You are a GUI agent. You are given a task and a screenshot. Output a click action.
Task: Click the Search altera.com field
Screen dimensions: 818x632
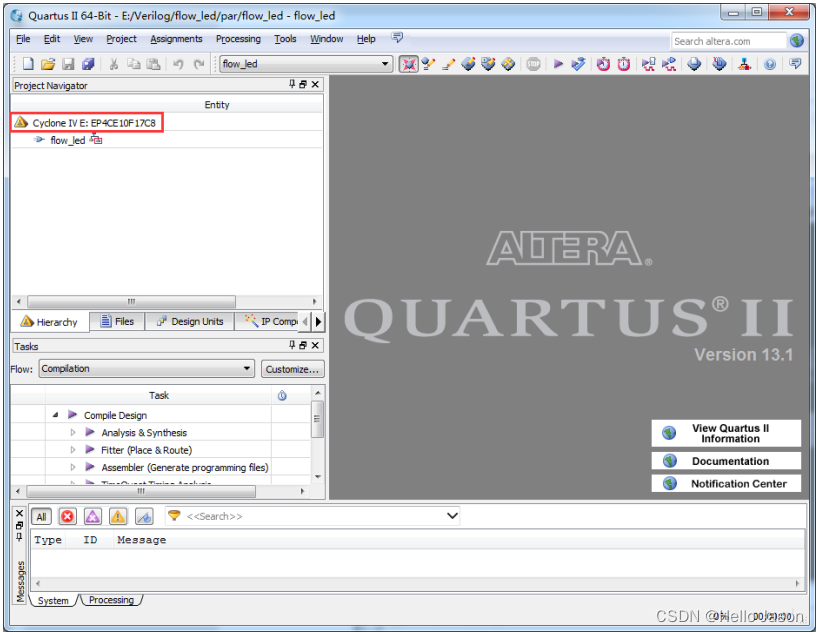[729, 41]
